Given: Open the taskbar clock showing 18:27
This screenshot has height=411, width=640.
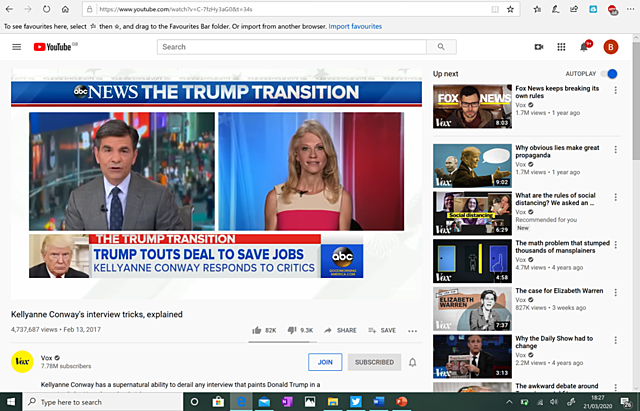Looking at the screenshot, I should (598, 402).
